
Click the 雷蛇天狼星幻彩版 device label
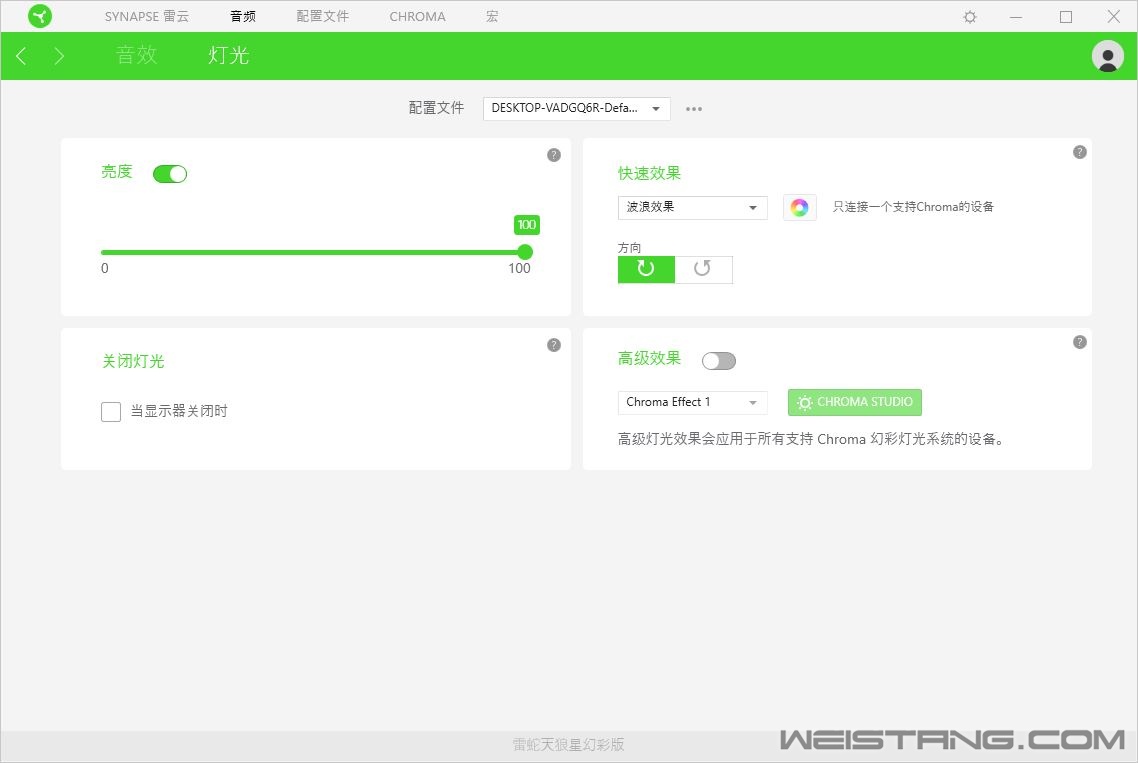[x=568, y=744]
